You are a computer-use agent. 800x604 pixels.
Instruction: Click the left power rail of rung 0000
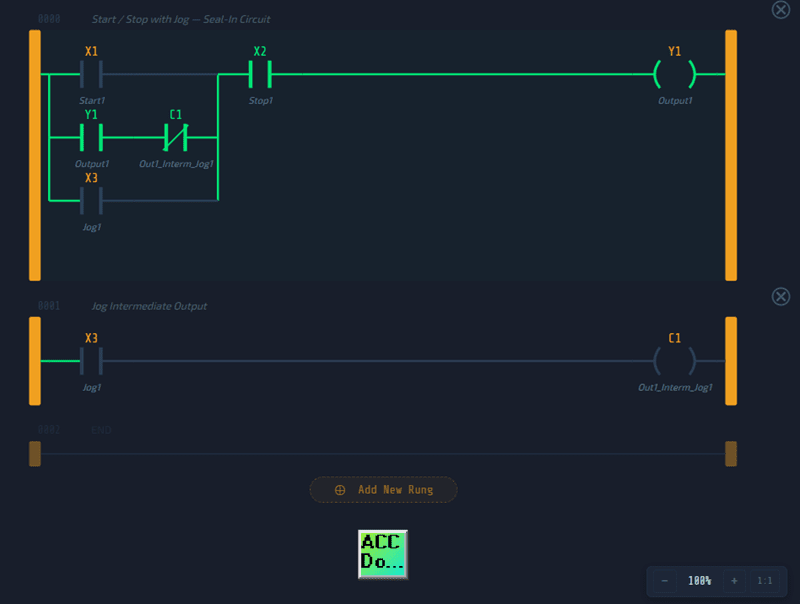click(35, 155)
